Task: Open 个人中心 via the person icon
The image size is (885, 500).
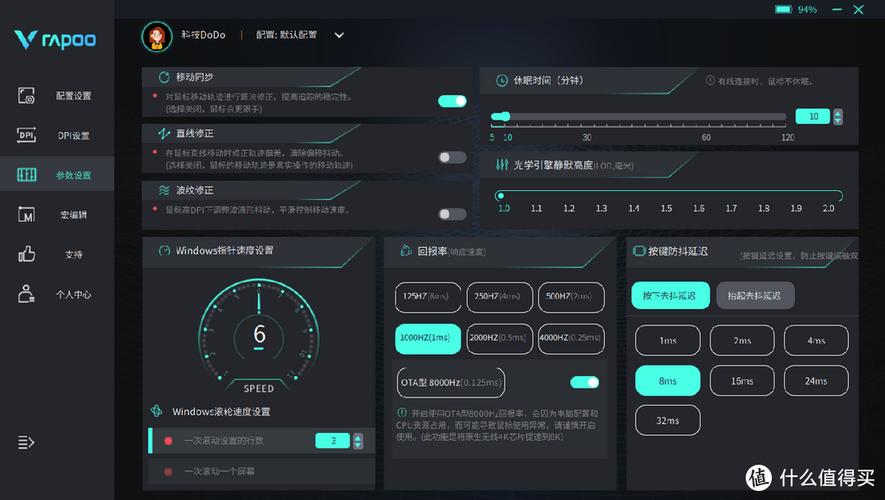Action: 27,294
